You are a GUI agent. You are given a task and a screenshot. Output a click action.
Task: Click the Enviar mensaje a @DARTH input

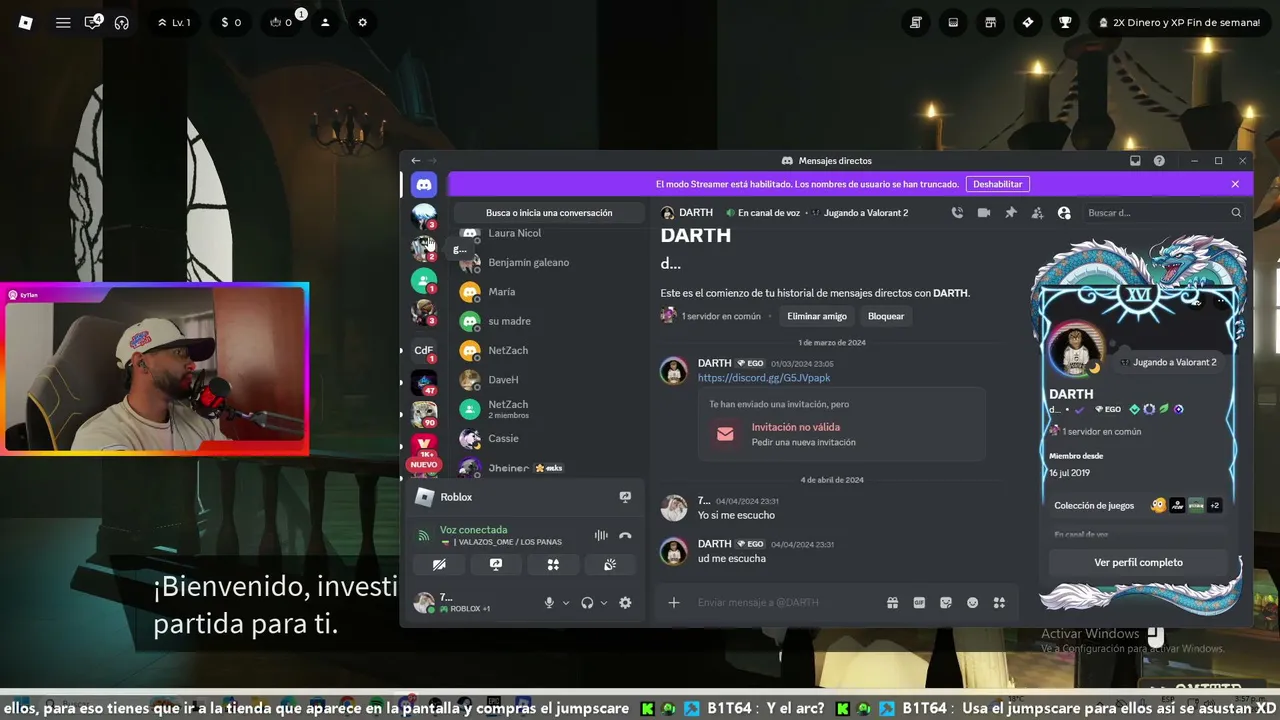click(x=786, y=603)
